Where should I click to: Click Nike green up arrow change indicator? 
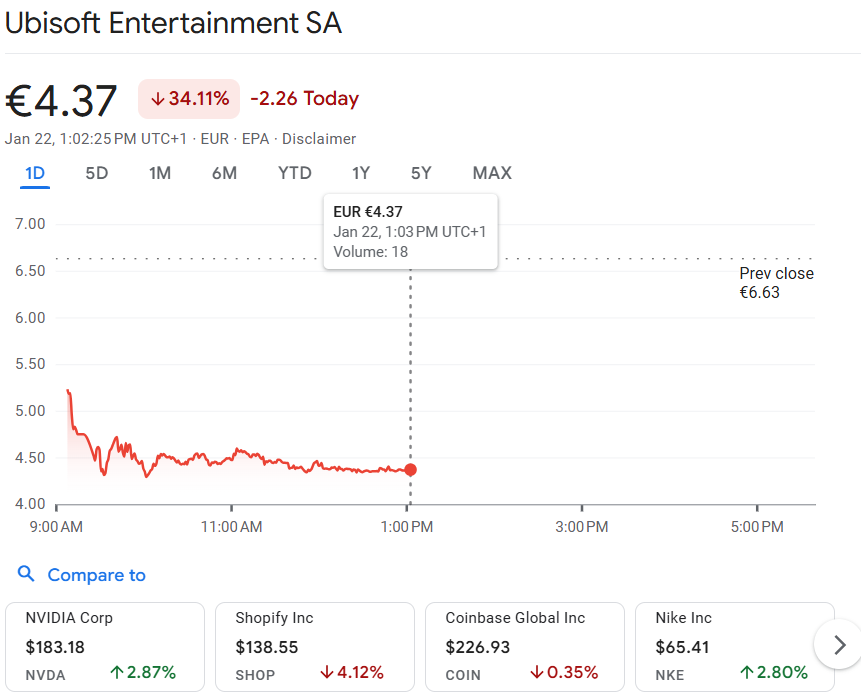[775, 672]
